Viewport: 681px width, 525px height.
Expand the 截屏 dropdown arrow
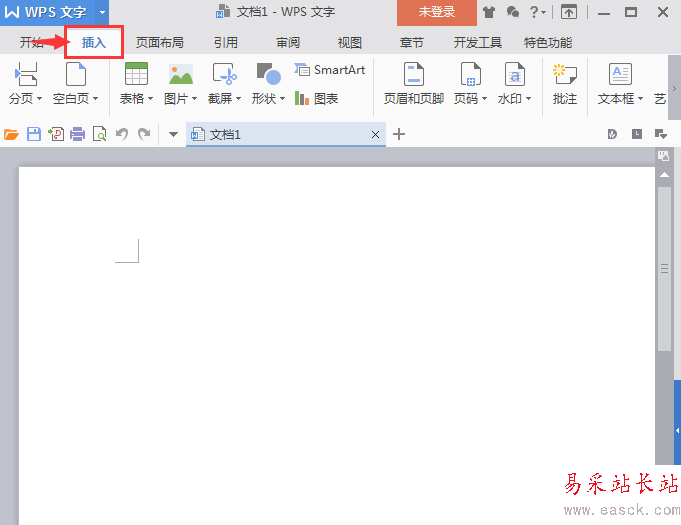tap(238, 99)
